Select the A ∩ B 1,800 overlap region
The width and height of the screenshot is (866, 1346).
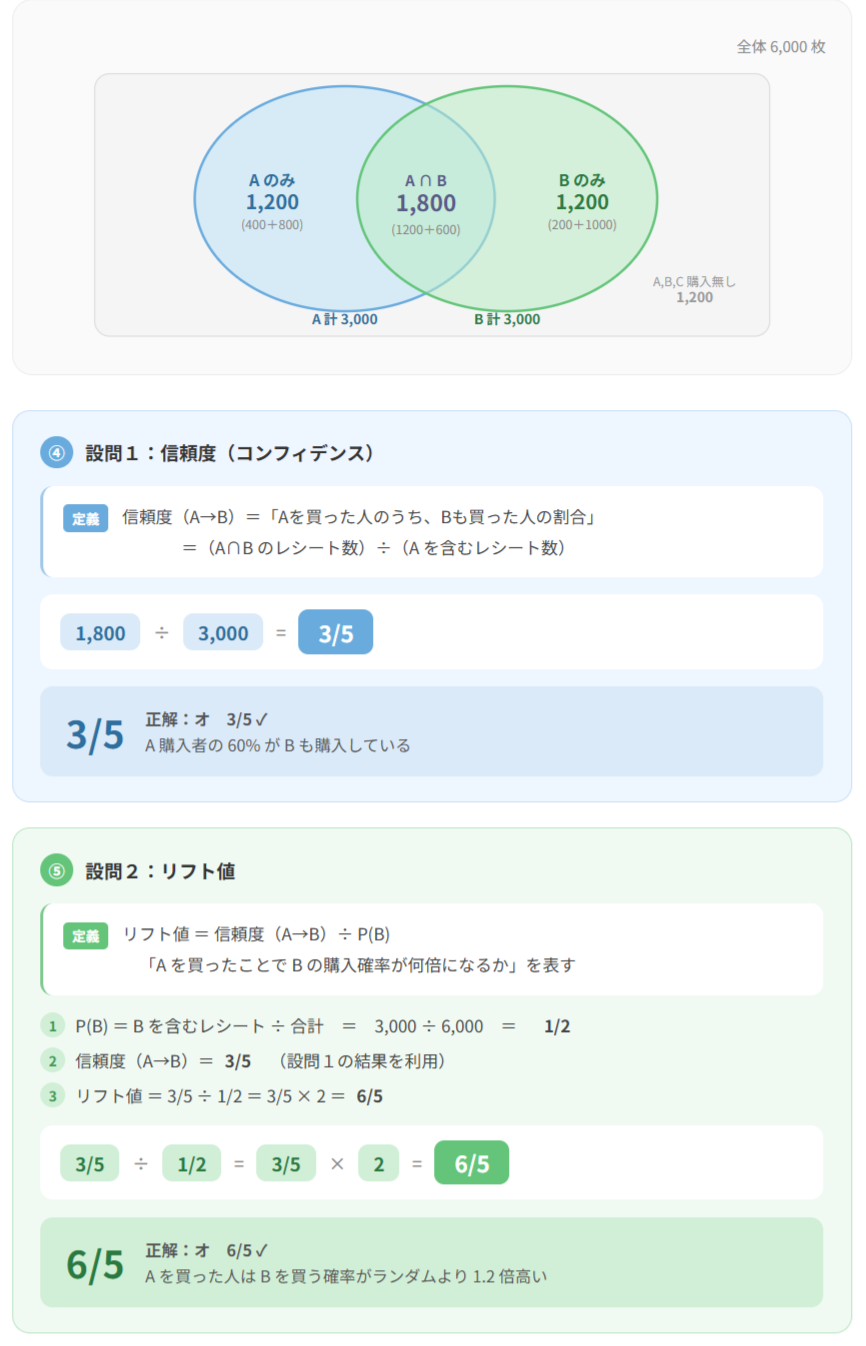pyautogui.click(x=426, y=203)
